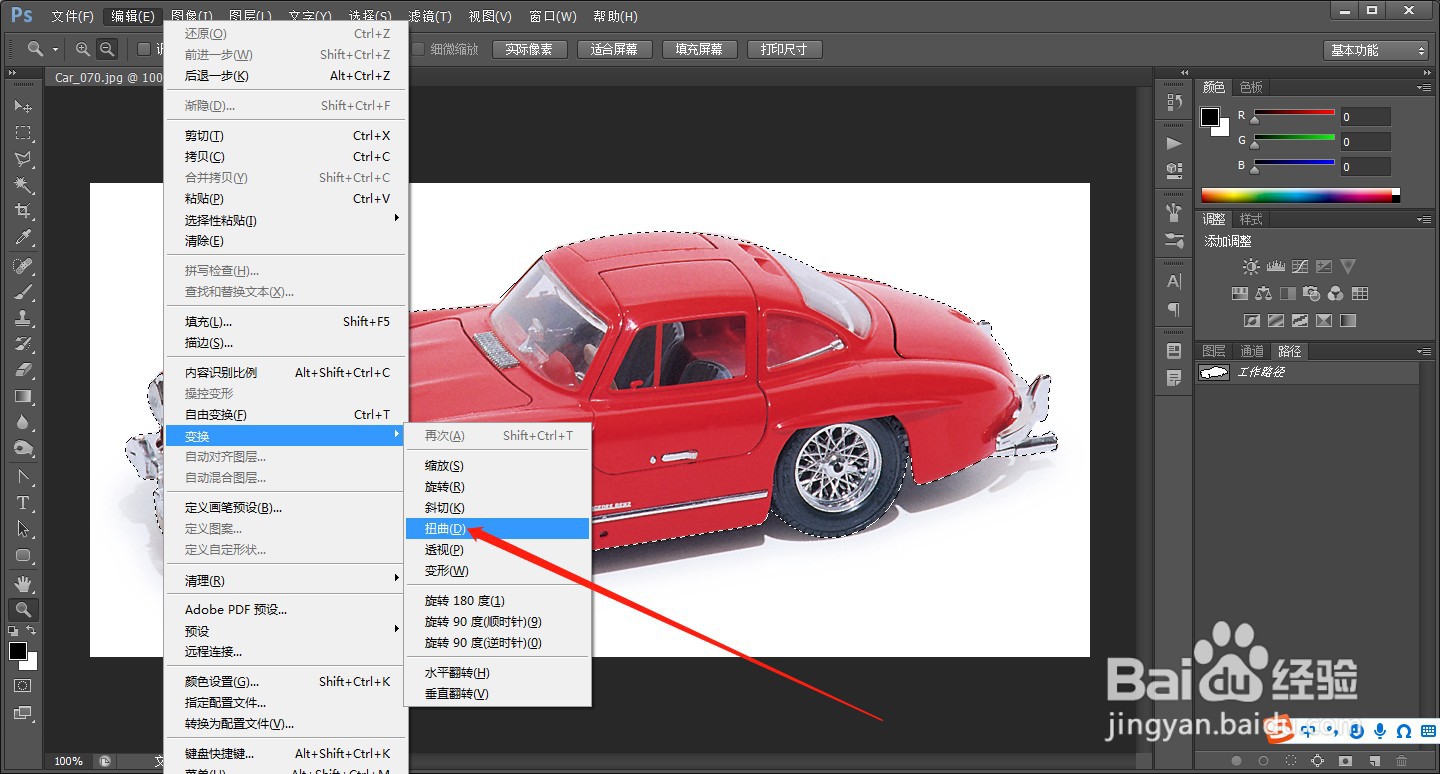Switch to the Swatches (色板) tab

coord(1251,87)
